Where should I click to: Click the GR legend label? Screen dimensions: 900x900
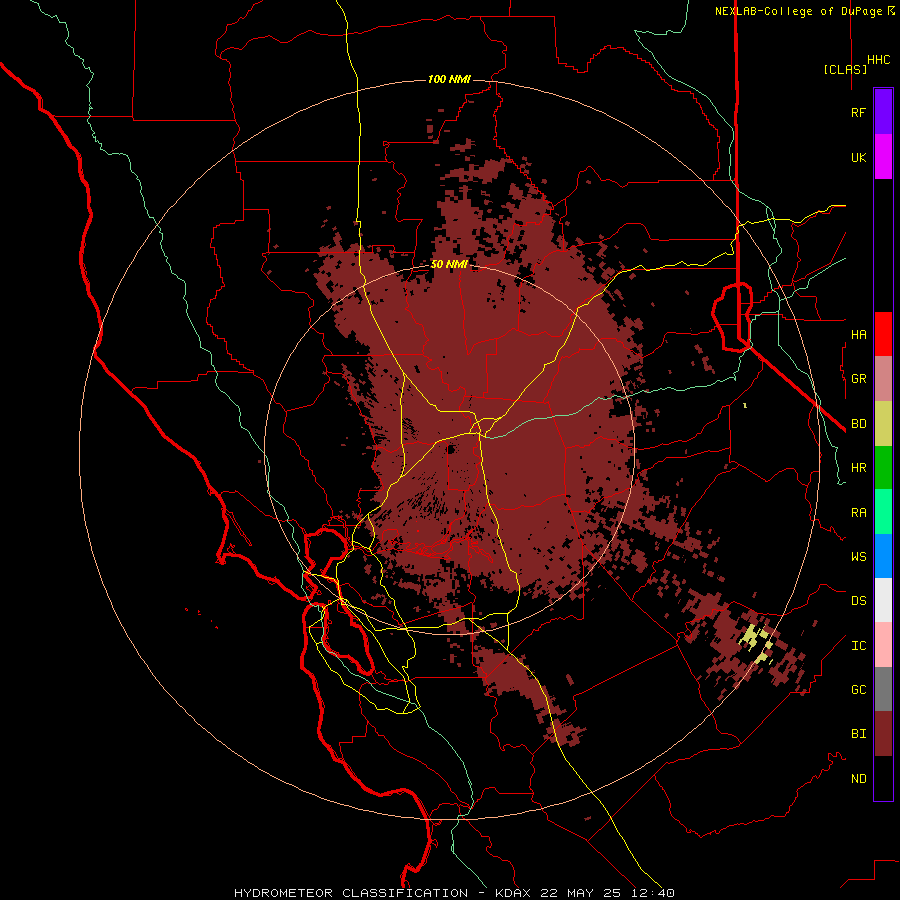click(858, 379)
